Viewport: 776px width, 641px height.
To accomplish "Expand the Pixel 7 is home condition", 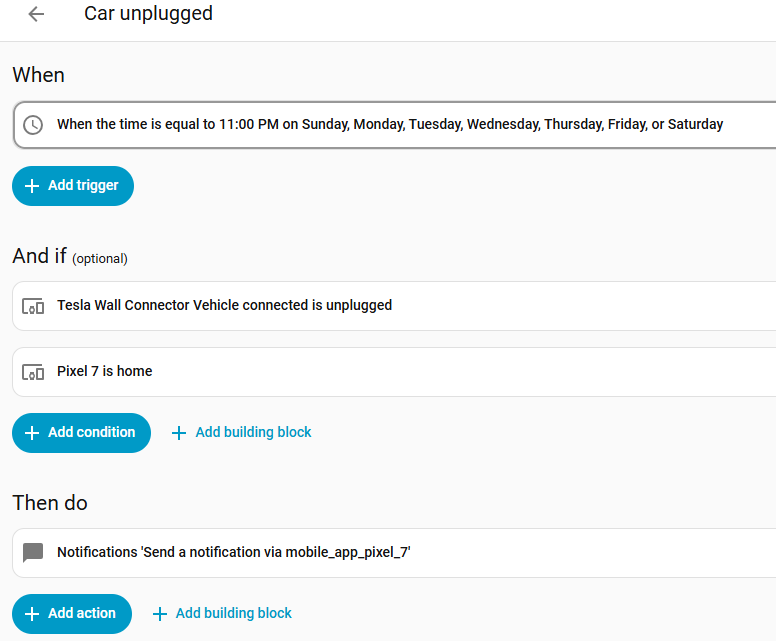I will coord(400,372).
